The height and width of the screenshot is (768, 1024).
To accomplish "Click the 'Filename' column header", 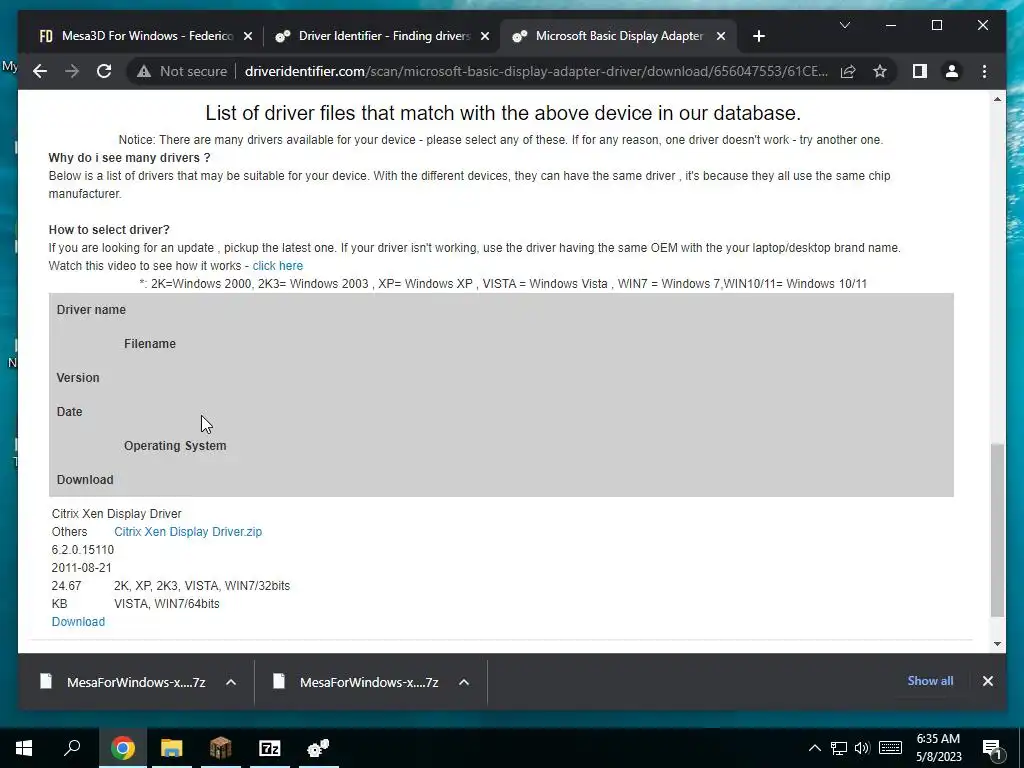I will point(150,344).
